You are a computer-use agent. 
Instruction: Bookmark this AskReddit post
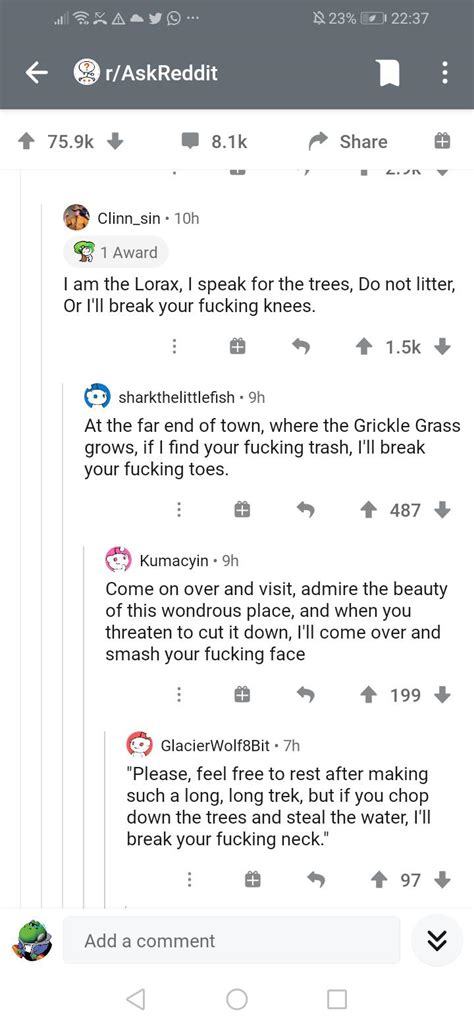[389, 74]
